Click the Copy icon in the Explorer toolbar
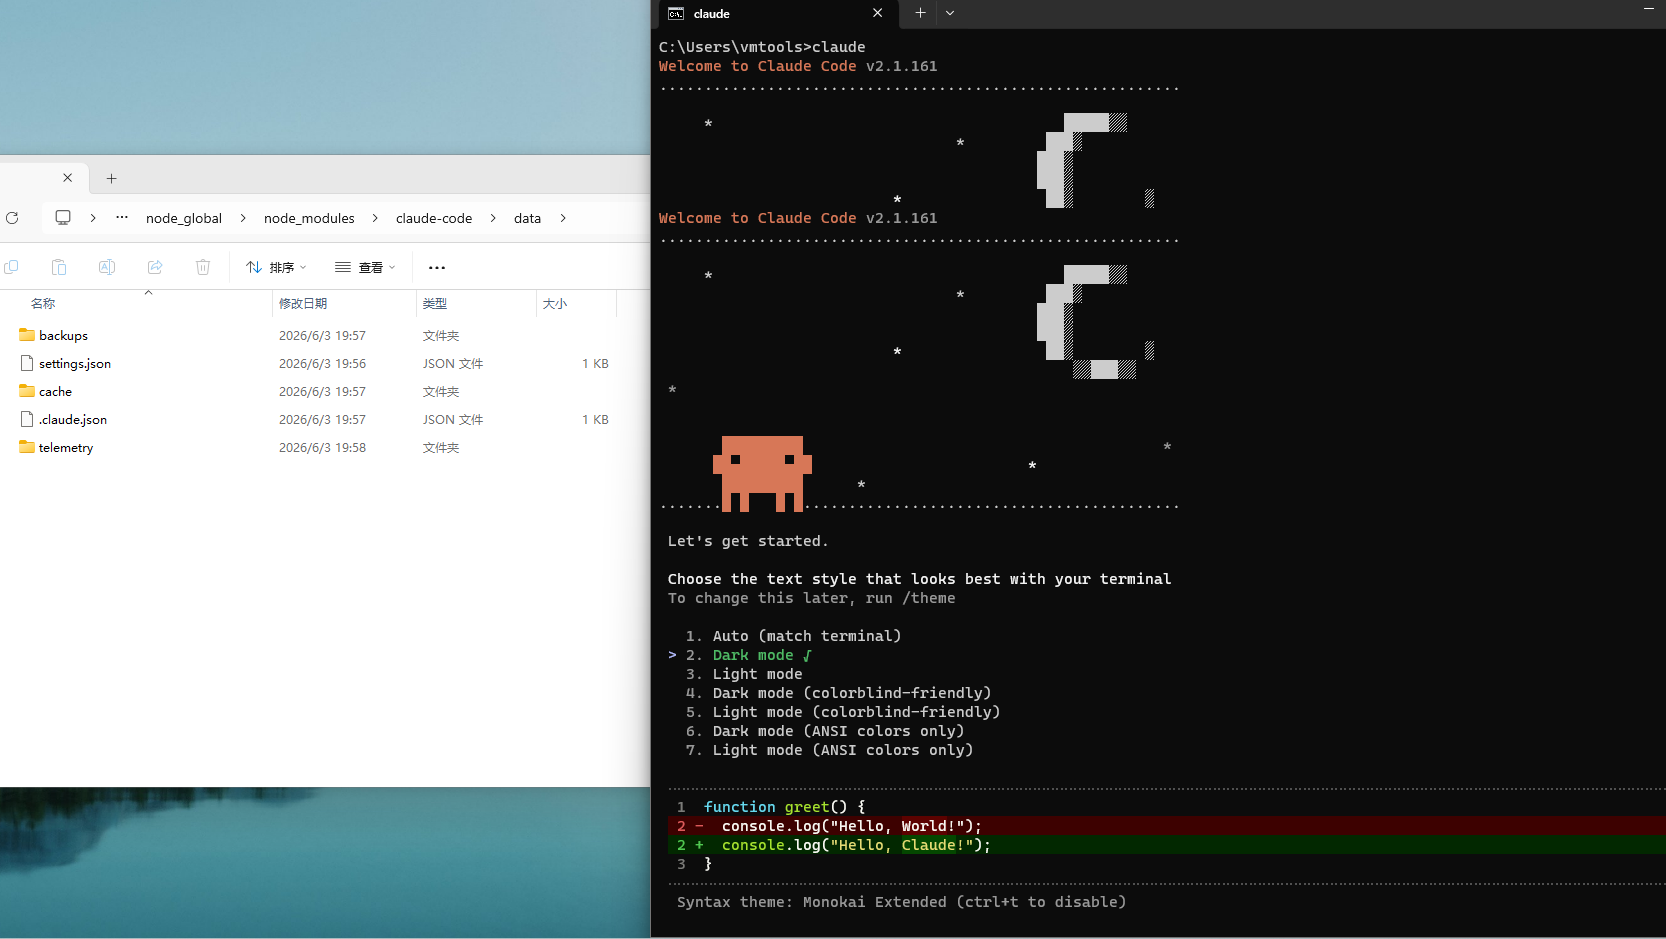Screen dimensions: 1666x939 (x=12, y=267)
